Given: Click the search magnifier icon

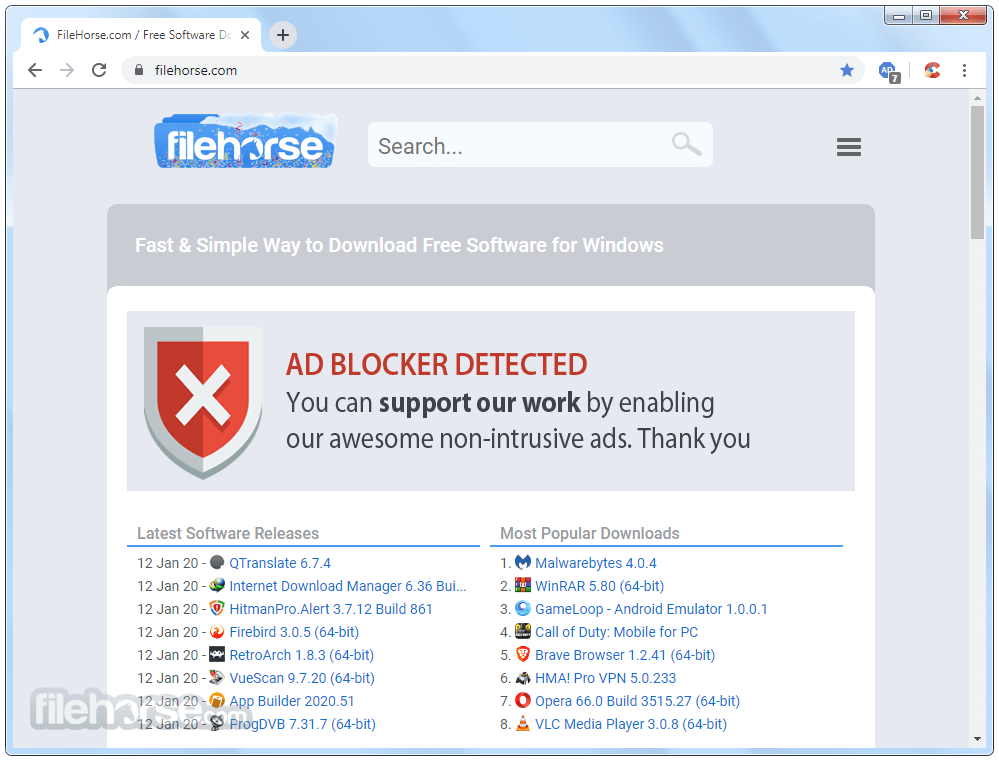Looking at the screenshot, I should tap(686, 144).
